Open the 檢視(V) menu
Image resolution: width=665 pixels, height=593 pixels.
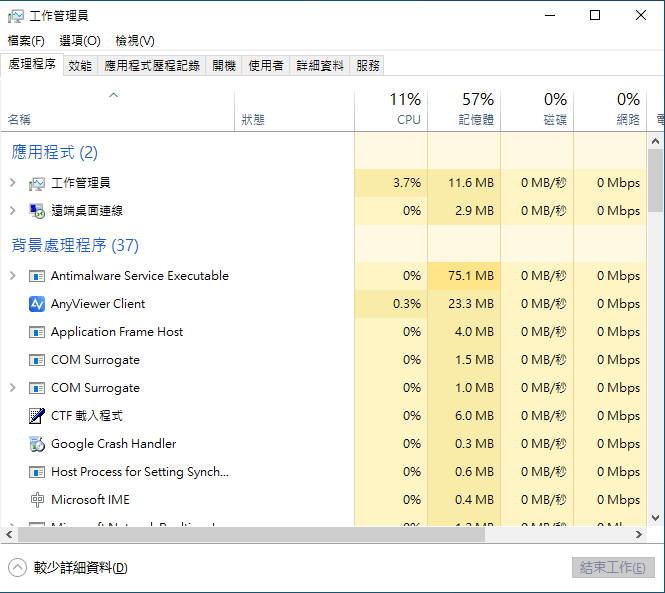(135, 41)
